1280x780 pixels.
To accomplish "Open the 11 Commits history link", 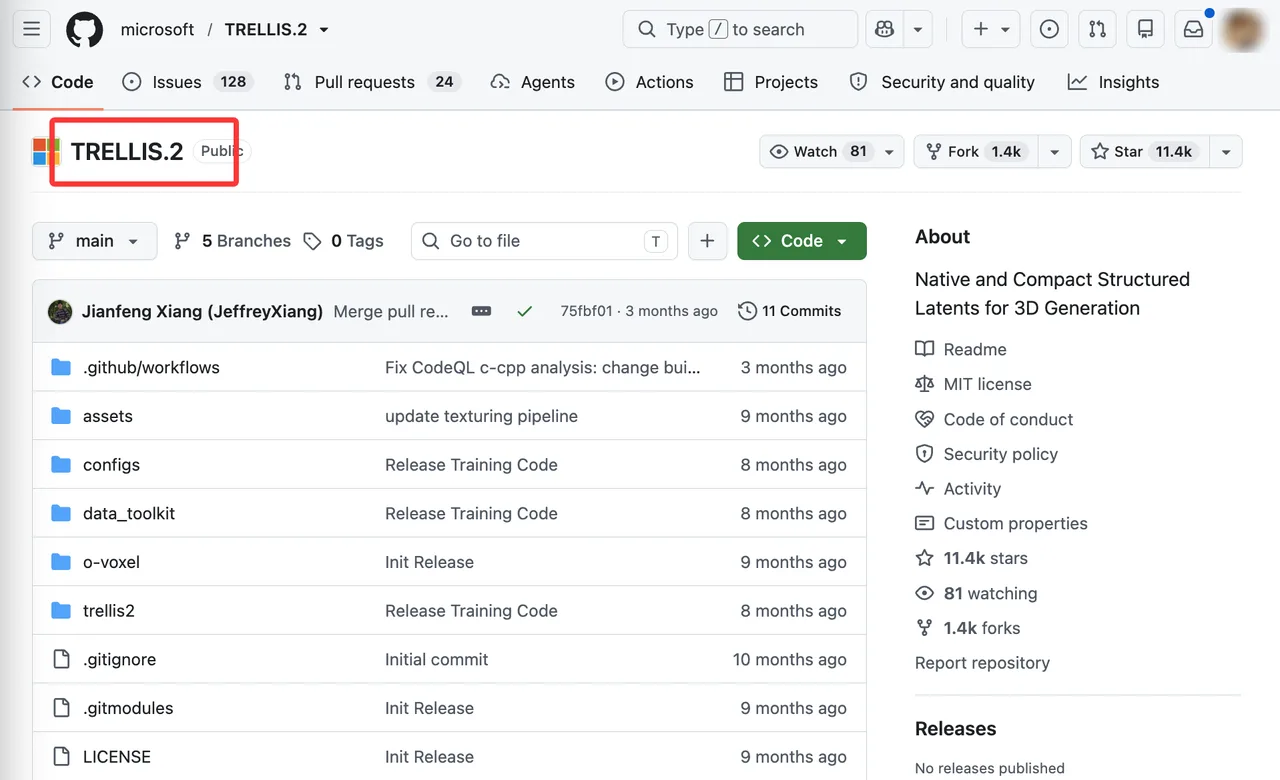I will coord(790,311).
